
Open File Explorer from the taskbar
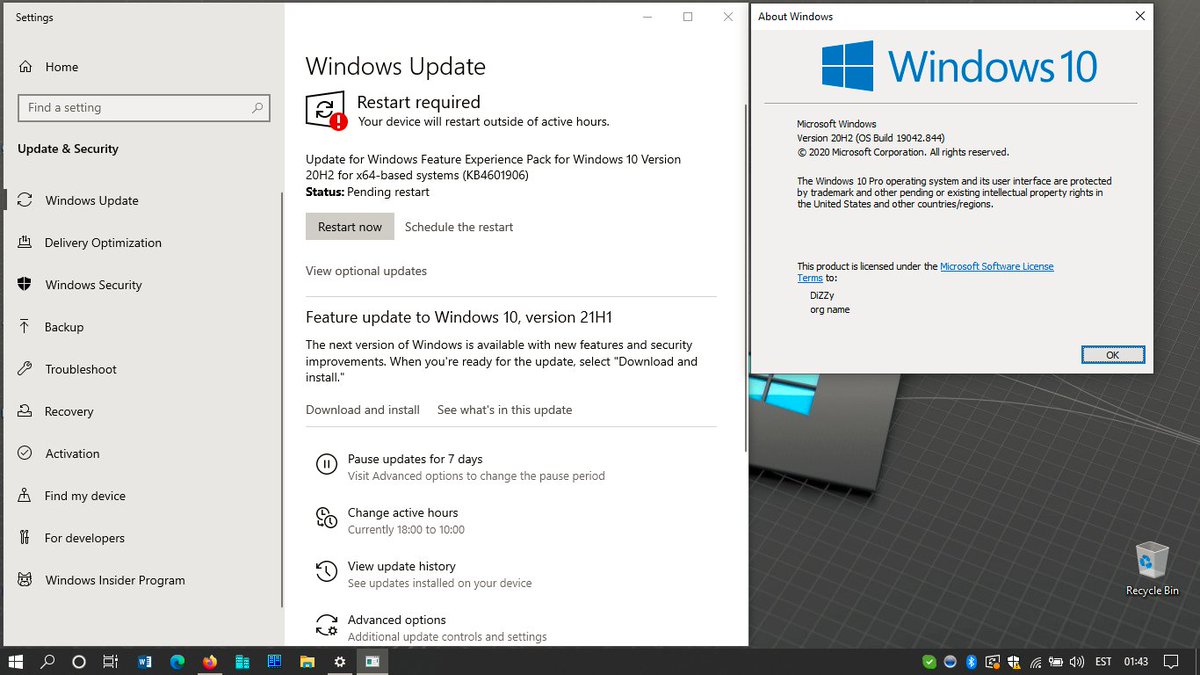(x=307, y=662)
